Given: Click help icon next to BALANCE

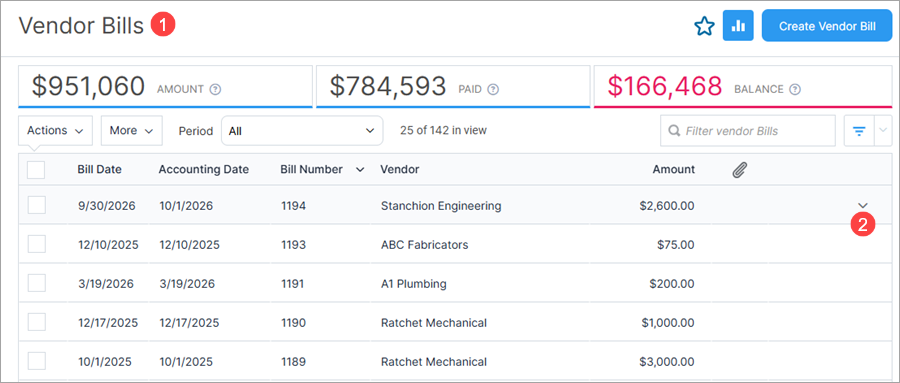Looking at the screenshot, I should click(x=794, y=90).
